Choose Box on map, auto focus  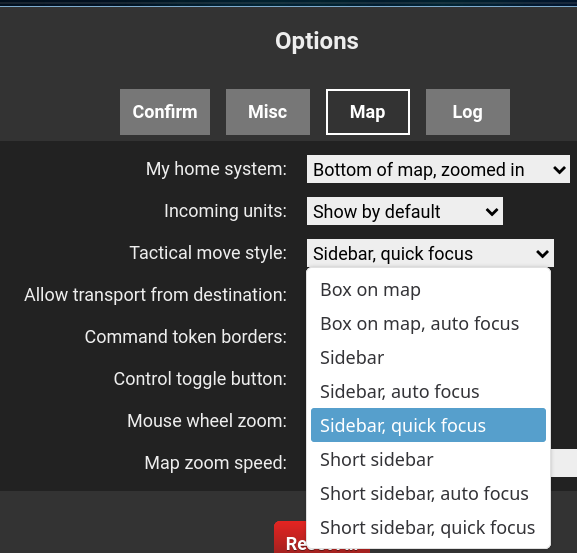coord(428,324)
